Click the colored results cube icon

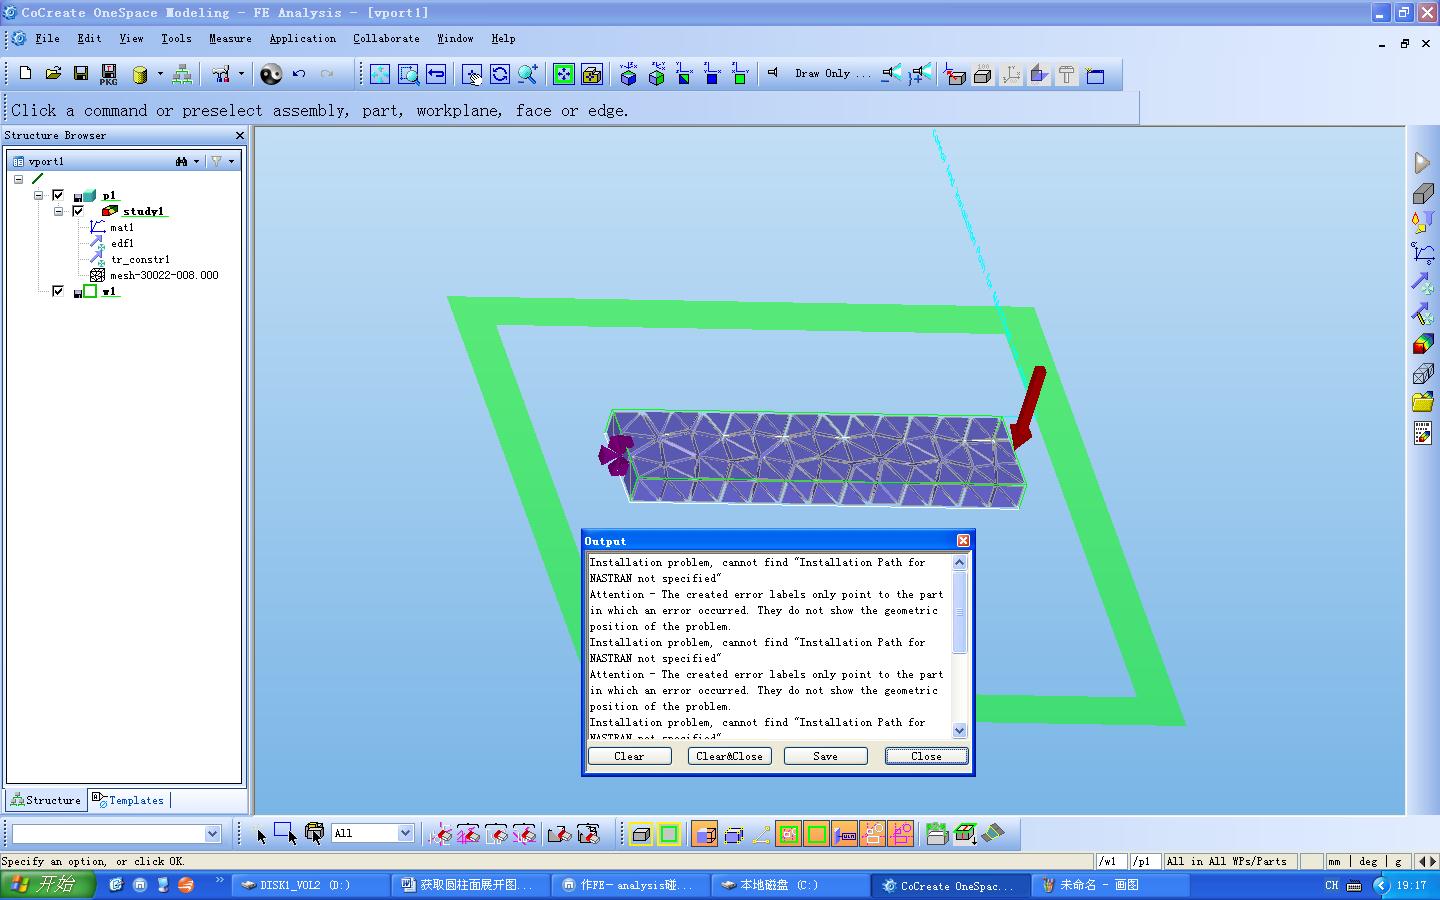1423,344
